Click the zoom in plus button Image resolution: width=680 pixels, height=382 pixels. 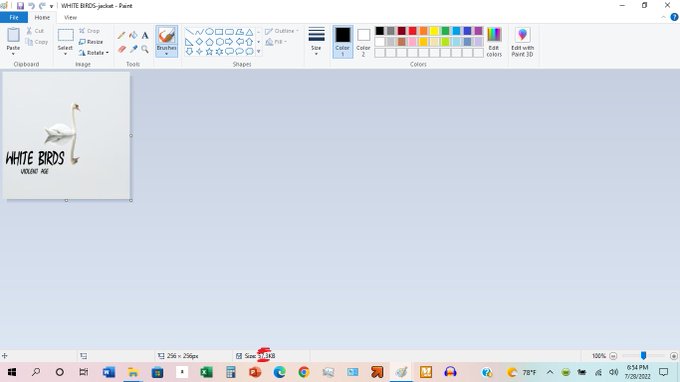(673, 356)
